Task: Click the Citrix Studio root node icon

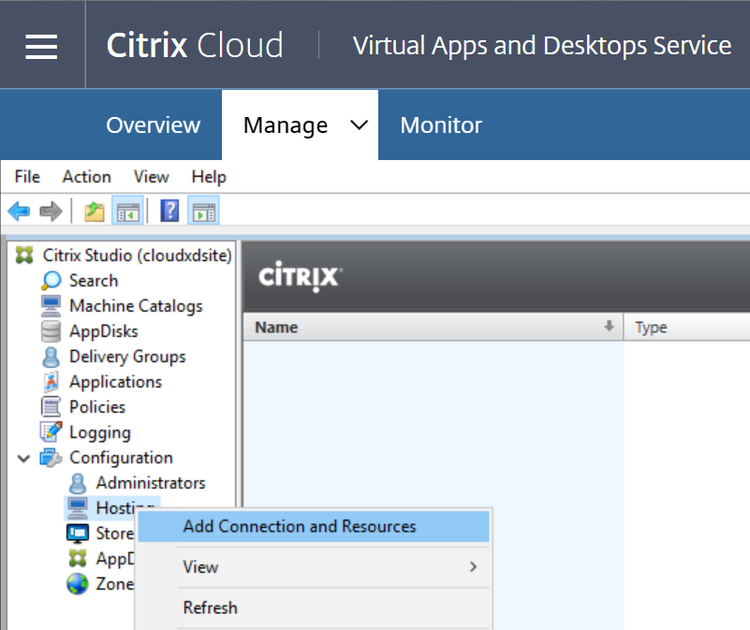Action: [x=24, y=255]
